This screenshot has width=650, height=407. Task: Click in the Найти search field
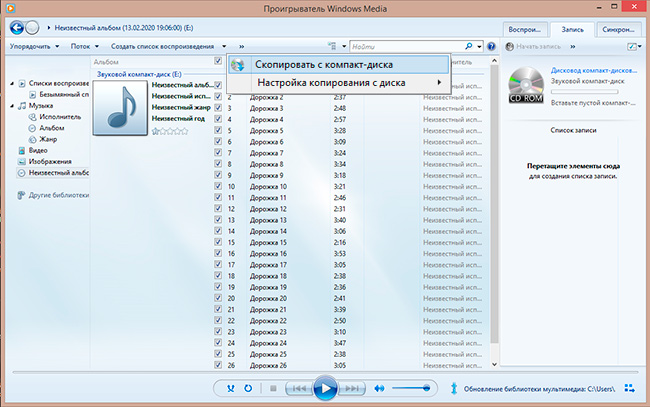point(407,46)
